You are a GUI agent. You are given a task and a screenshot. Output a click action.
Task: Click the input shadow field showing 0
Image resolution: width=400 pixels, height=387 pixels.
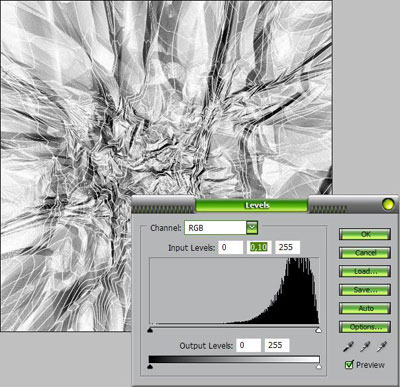tap(231, 247)
